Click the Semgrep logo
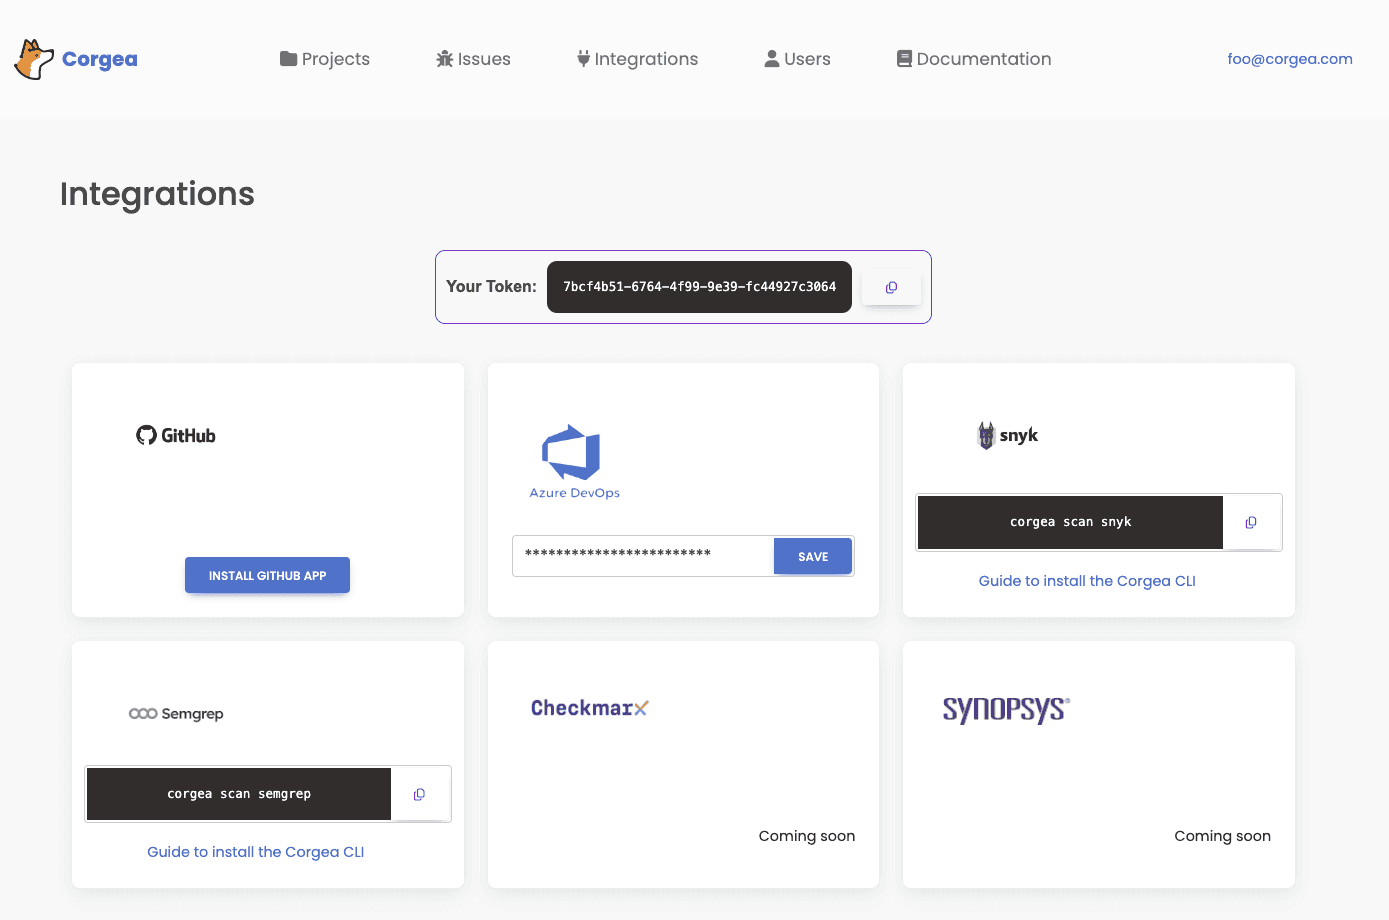Viewport: 1389px width, 920px height. click(x=176, y=714)
